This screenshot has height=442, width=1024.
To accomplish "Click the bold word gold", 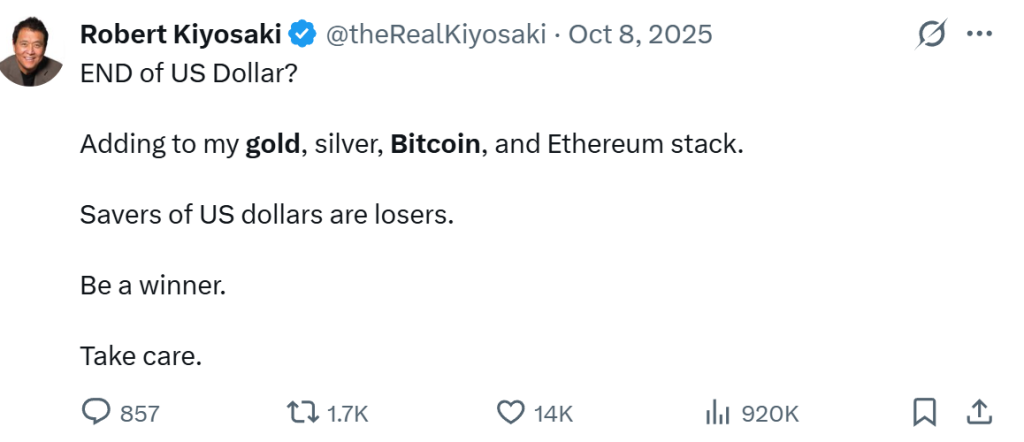I will pos(273,144).
